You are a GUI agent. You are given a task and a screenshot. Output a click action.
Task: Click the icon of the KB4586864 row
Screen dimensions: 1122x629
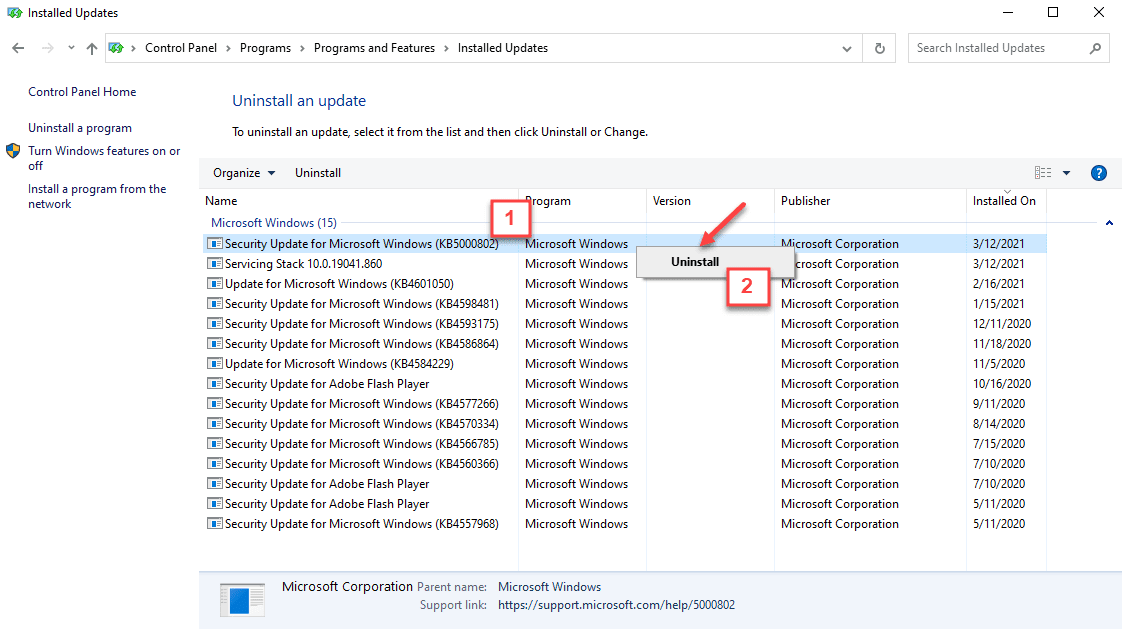click(215, 343)
